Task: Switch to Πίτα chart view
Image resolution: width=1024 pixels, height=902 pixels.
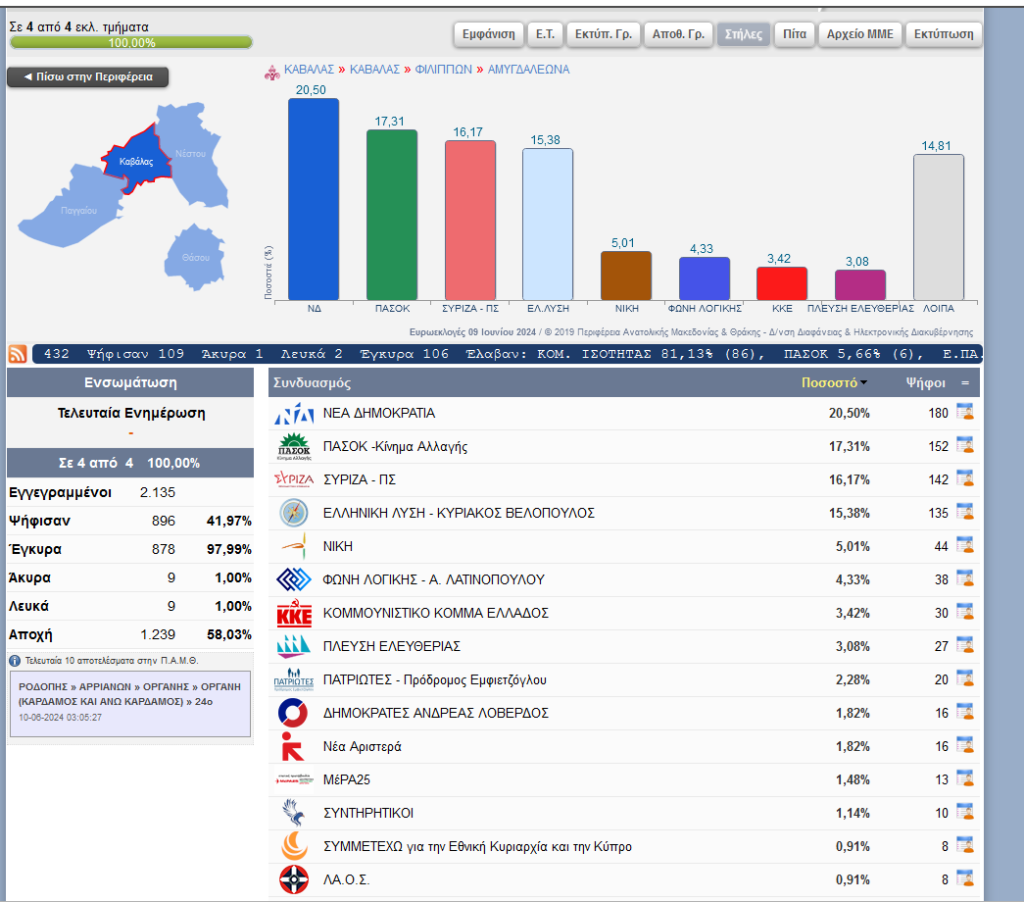Action: (794, 34)
